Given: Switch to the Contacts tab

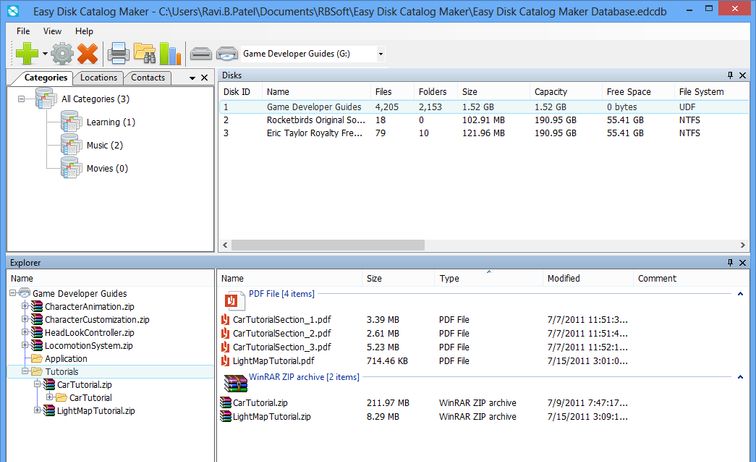Looking at the screenshot, I should tap(148, 77).
